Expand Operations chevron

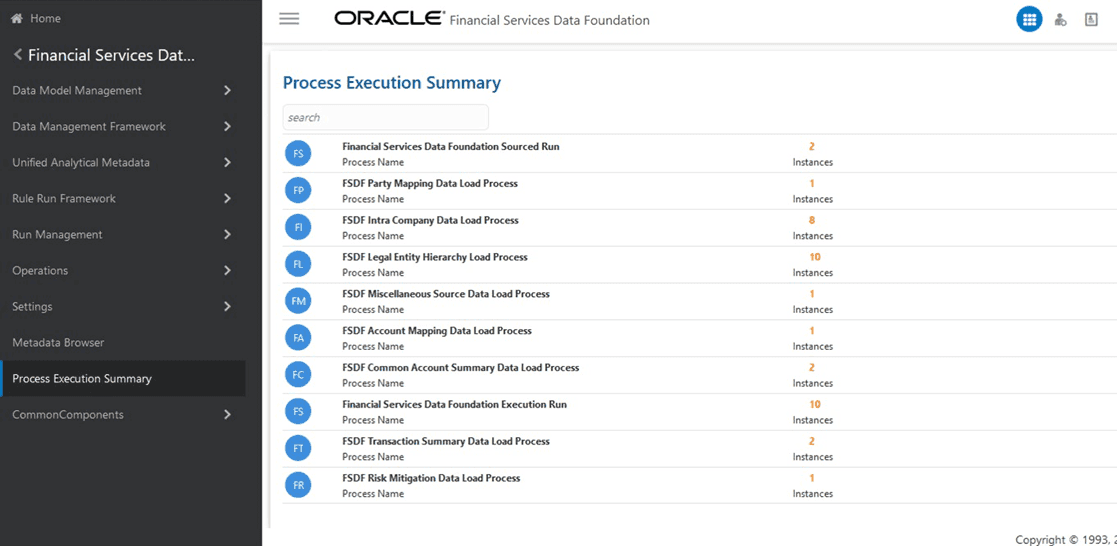coord(227,271)
